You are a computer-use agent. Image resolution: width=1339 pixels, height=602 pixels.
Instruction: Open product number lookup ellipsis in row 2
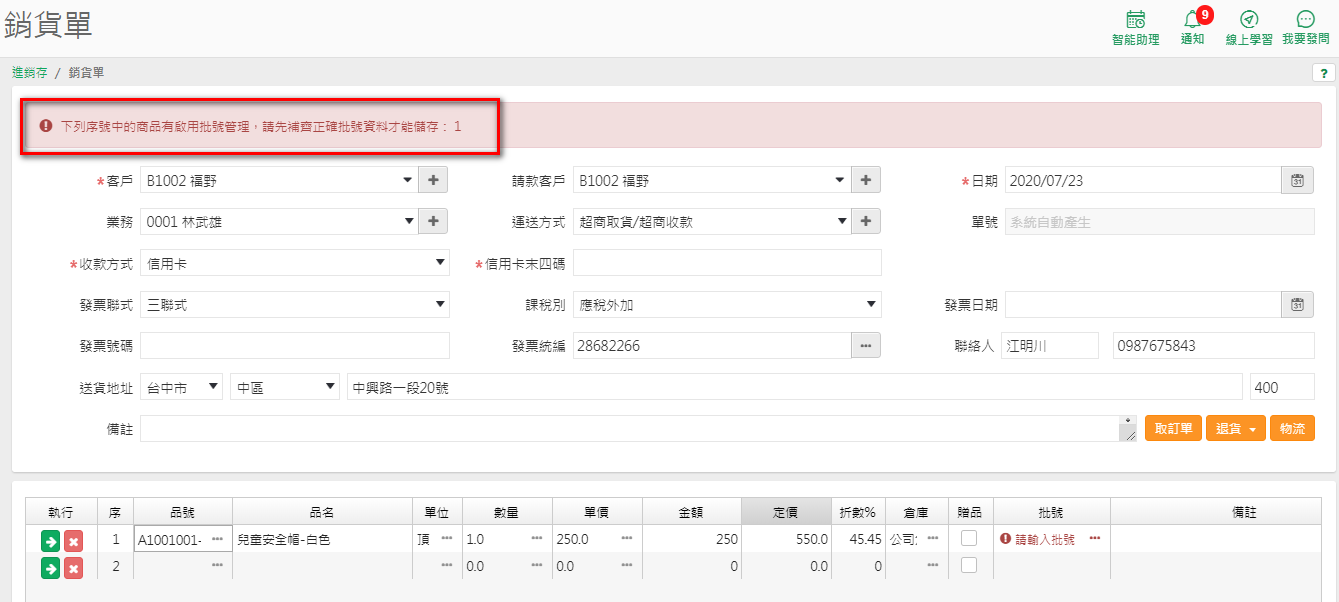pos(217,566)
